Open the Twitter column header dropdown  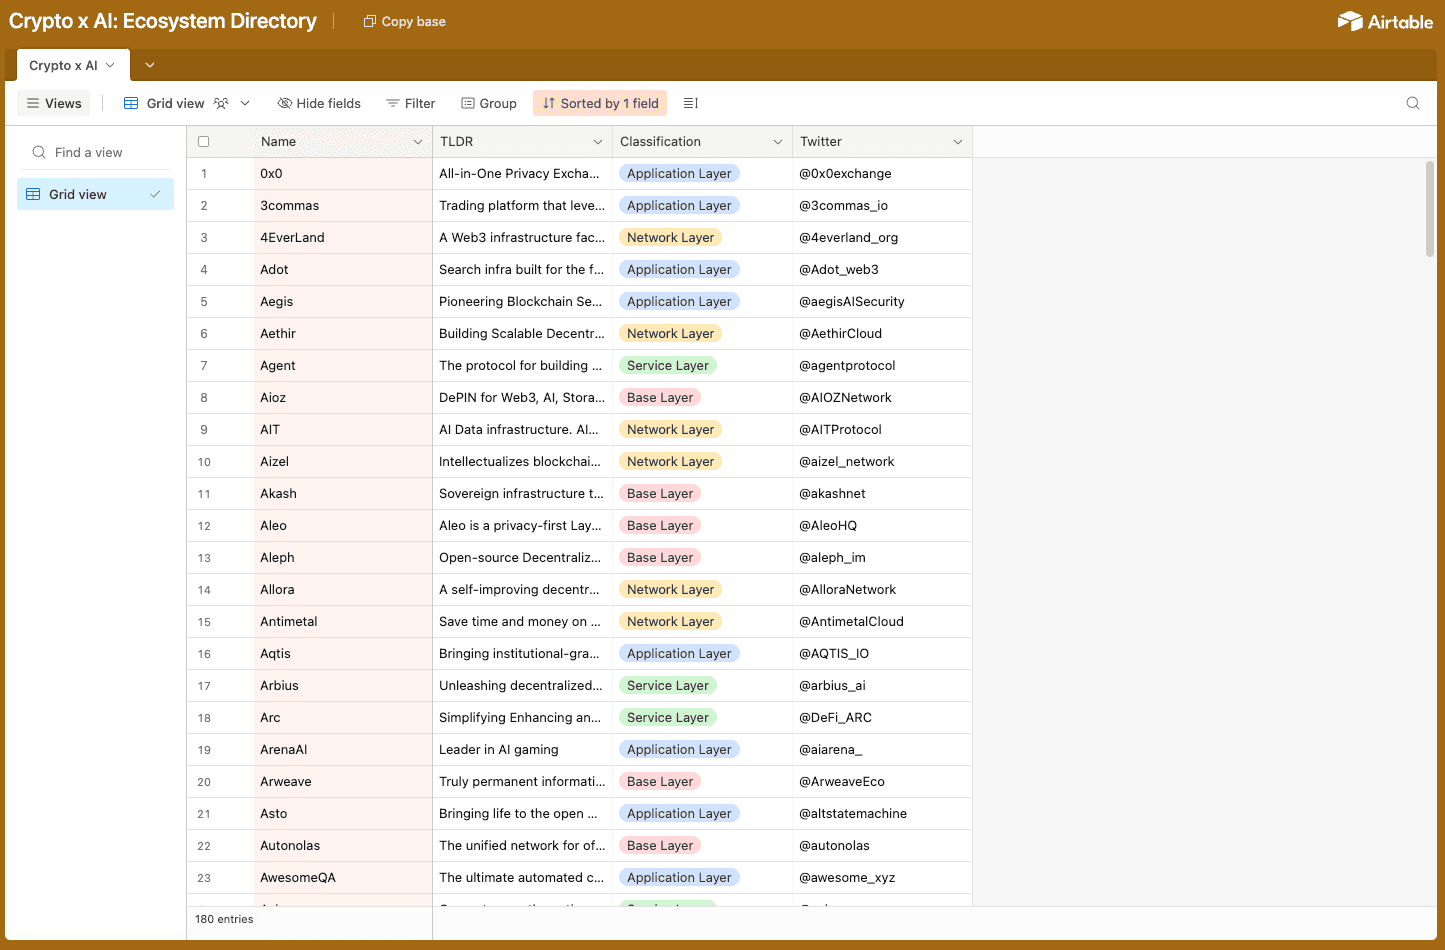point(957,142)
